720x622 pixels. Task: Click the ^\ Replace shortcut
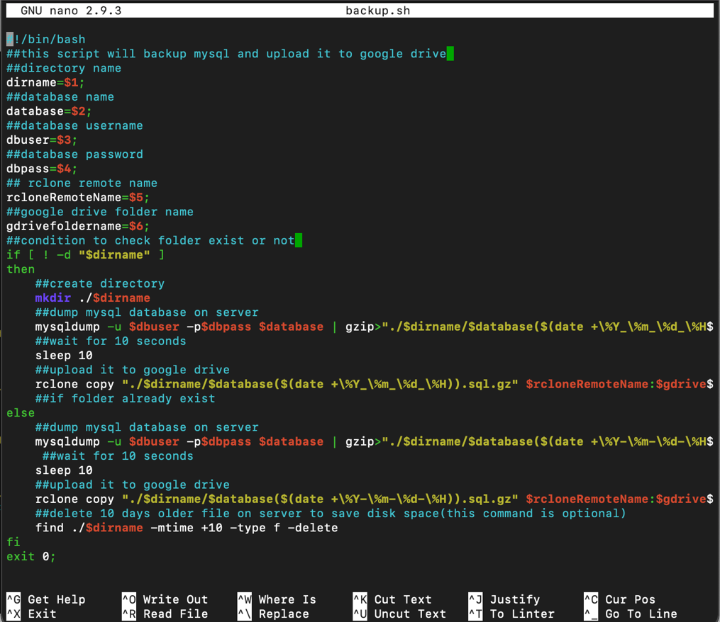tap(273, 614)
